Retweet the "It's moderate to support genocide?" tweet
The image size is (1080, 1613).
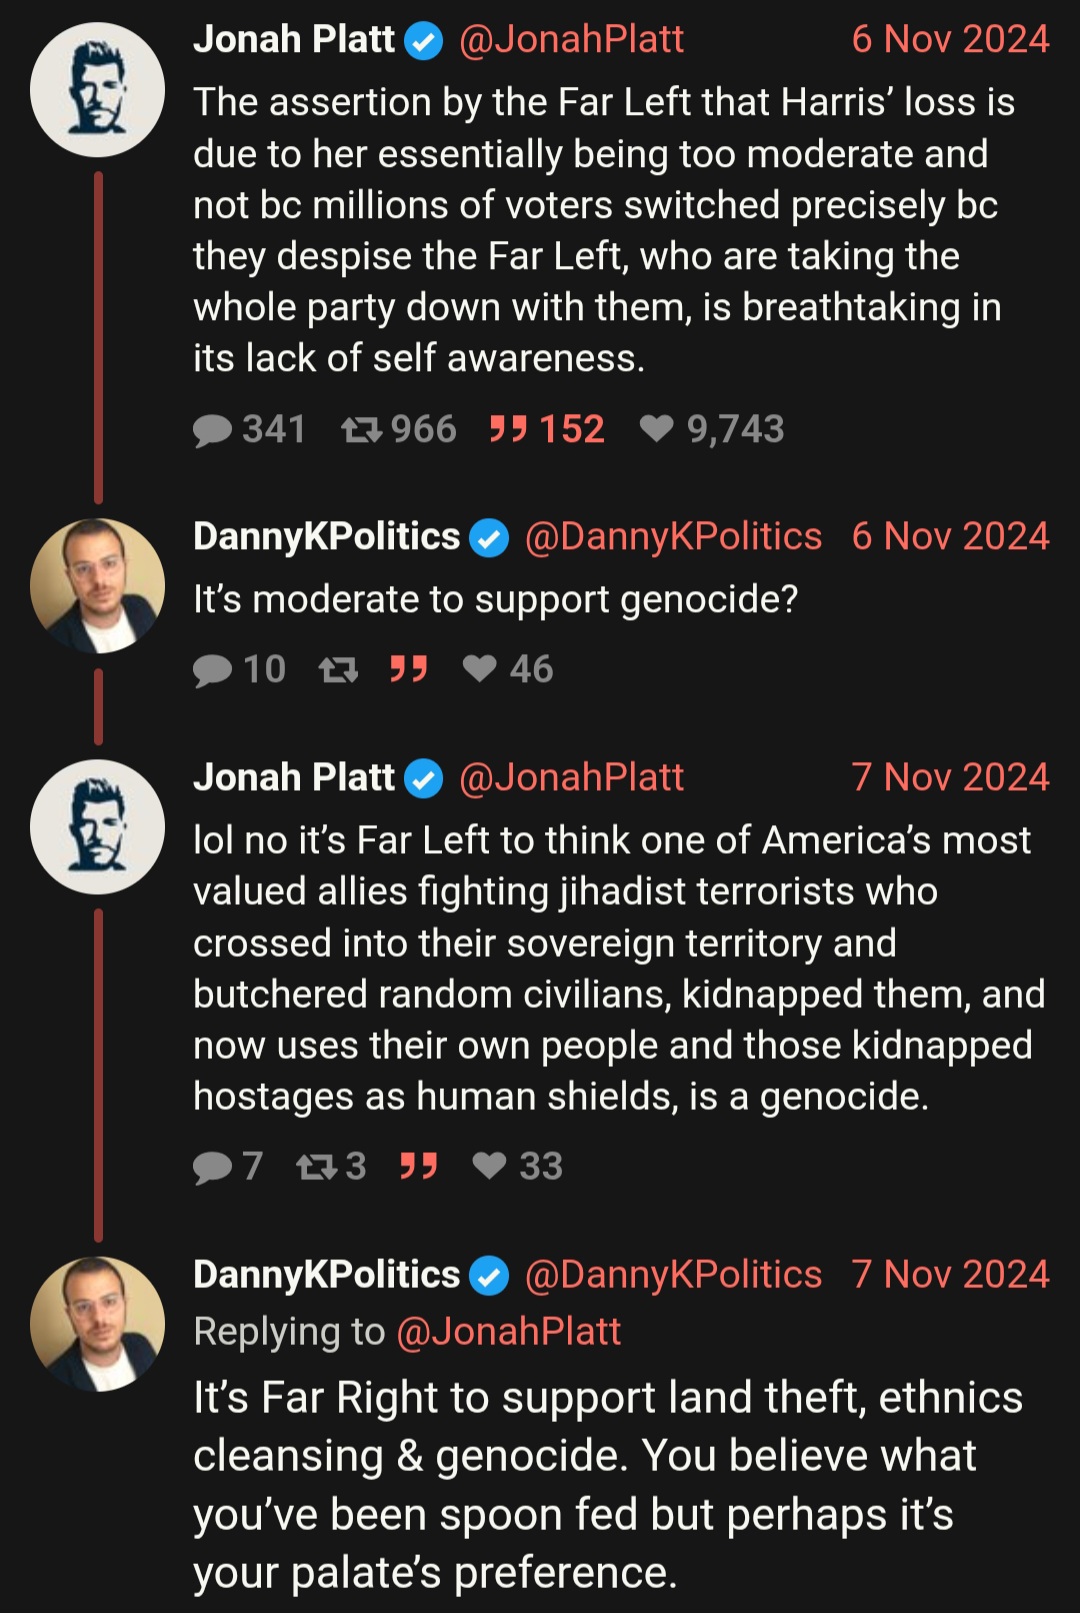click(338, 670)
